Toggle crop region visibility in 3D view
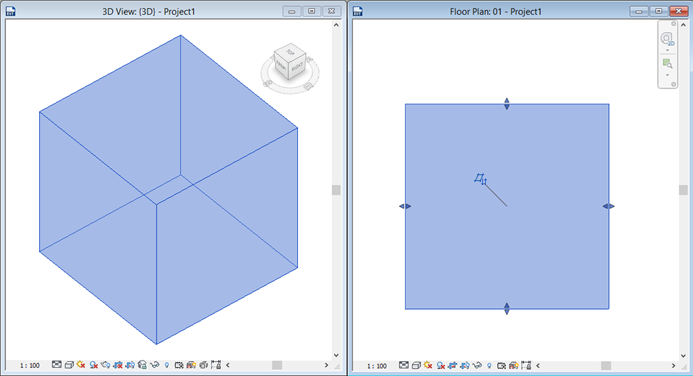 [x=130, y=365]
